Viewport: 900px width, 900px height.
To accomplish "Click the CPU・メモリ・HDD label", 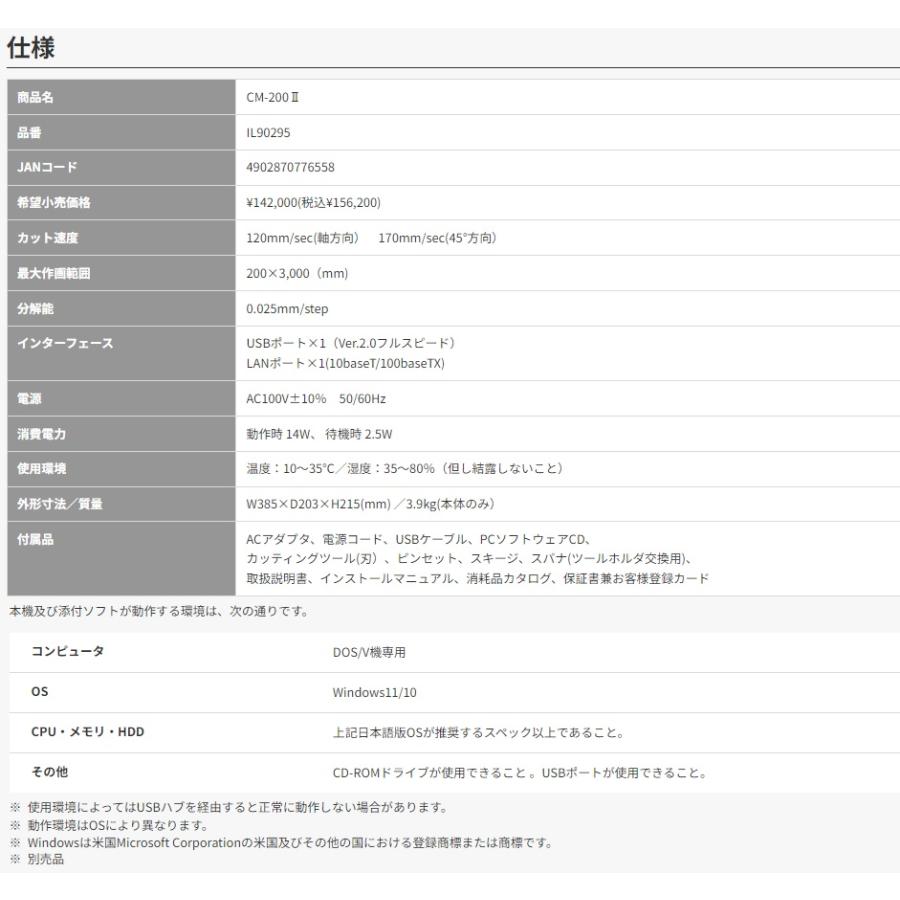I will tap(88, 732).
